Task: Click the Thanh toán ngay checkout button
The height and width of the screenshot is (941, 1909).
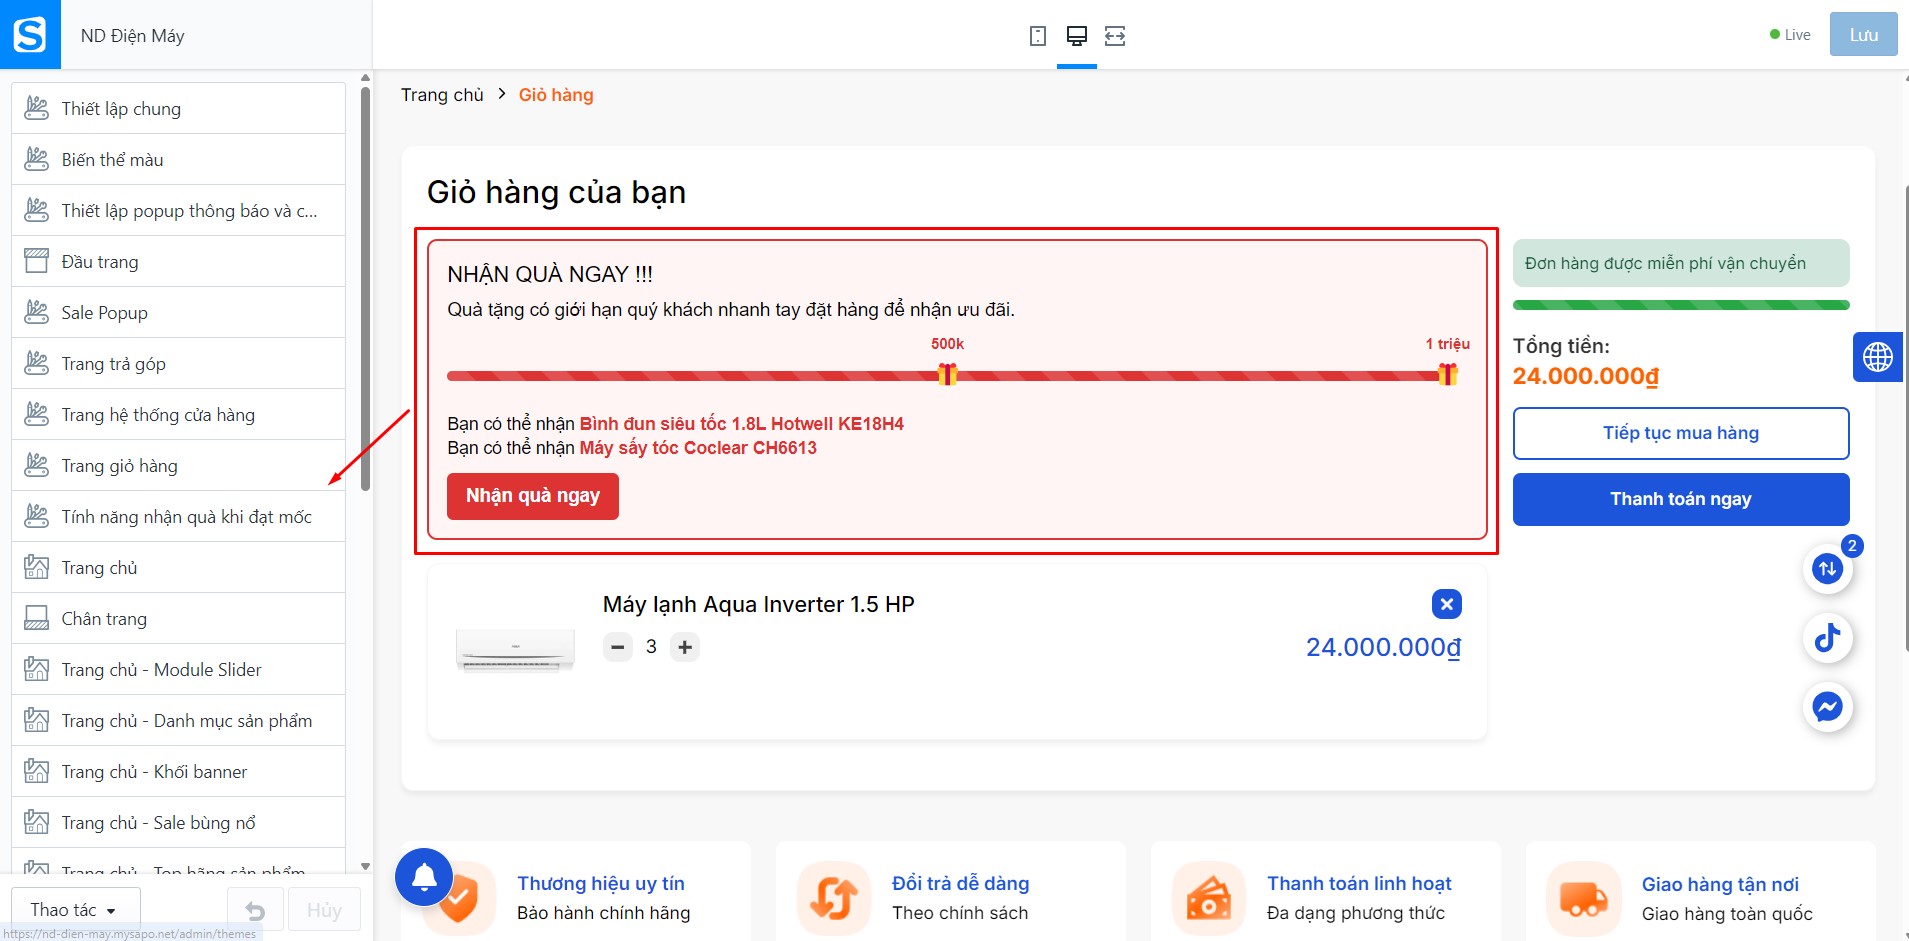Action: (x=1681, y=499)
